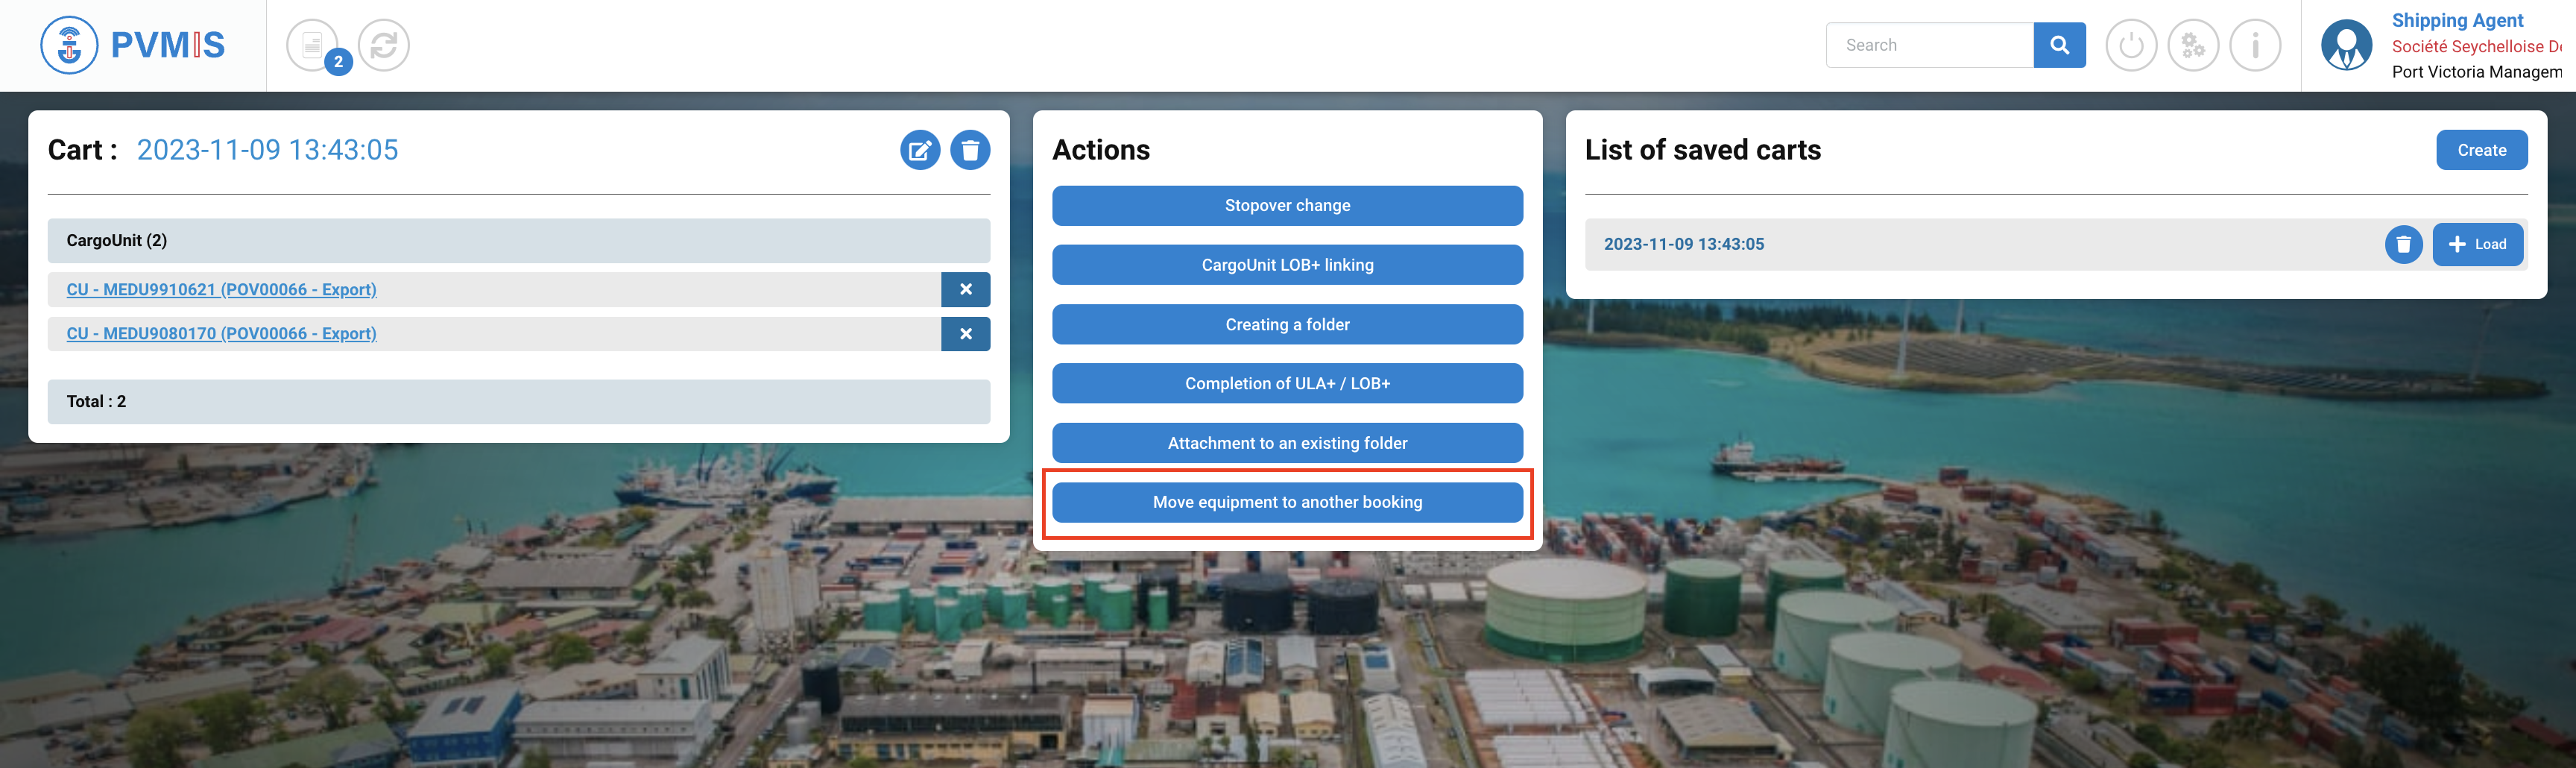The width and height of the screenshot is (2576, 768).
Task: Delete current cart using header trash icon
Action: click(x=969, y=150)
